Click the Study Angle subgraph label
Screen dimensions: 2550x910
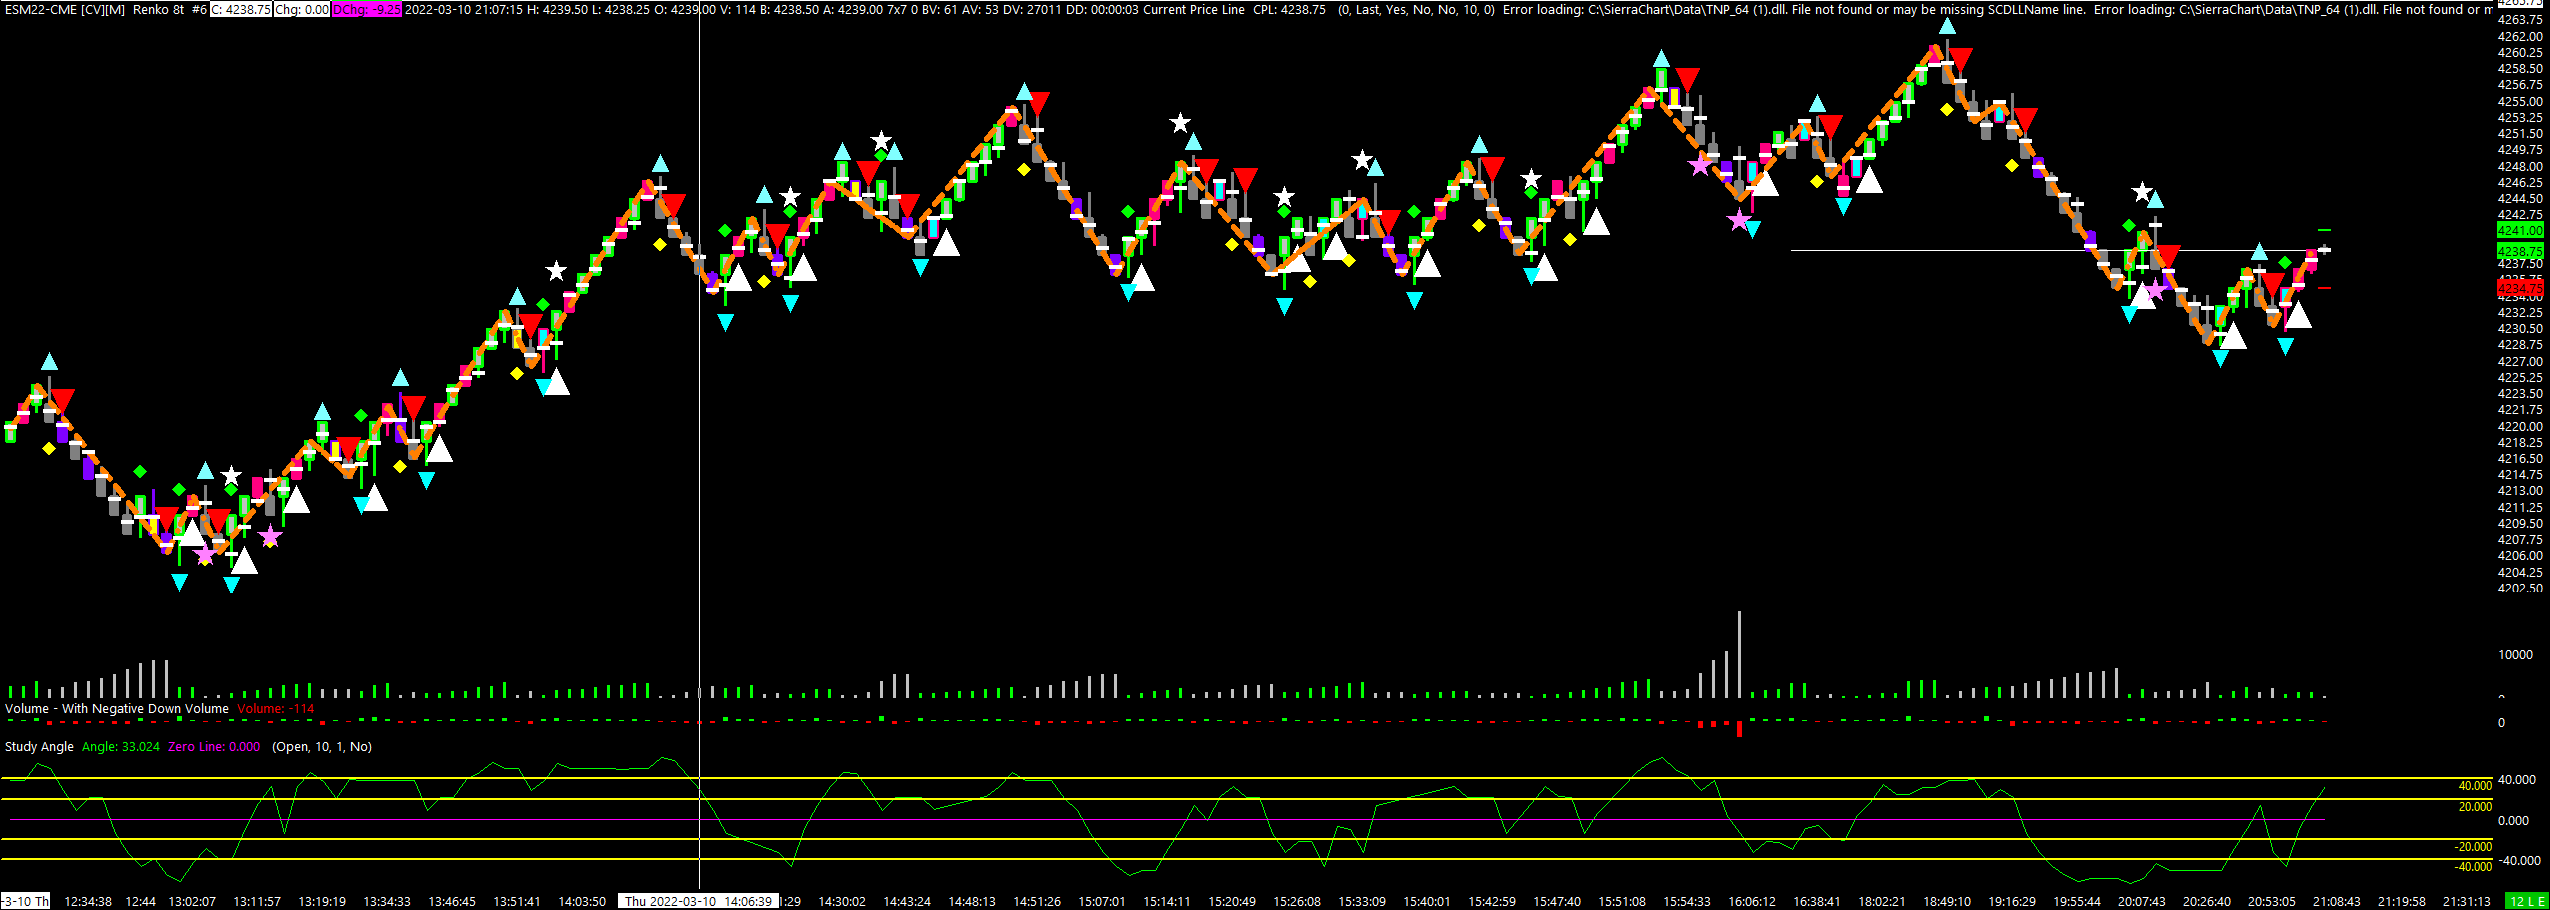[39, 747]
